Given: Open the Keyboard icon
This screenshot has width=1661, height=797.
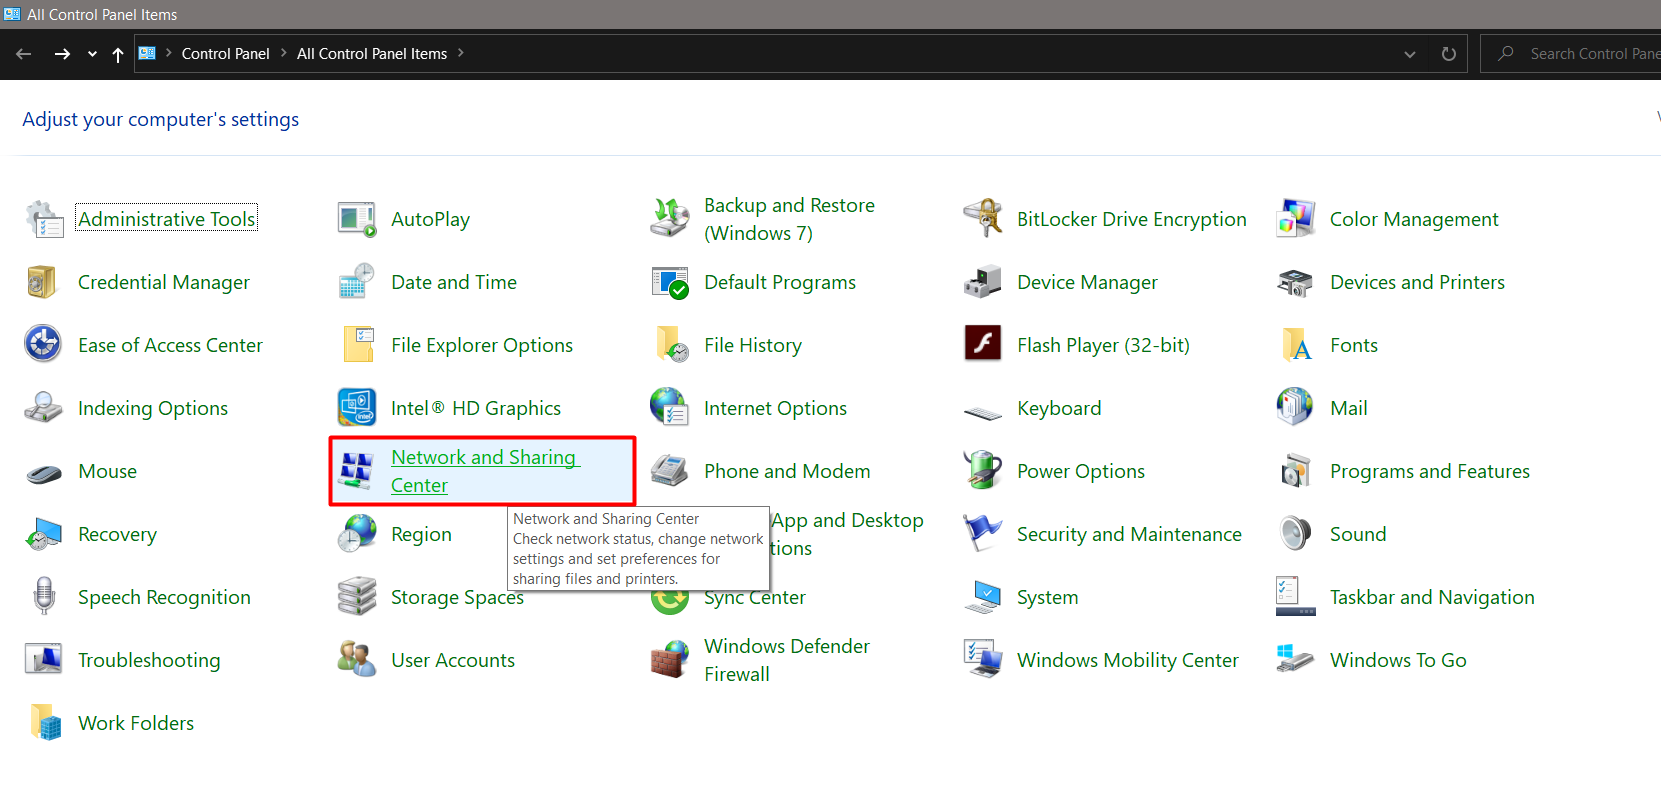Looking at the screenshot, I should point(983,411).
